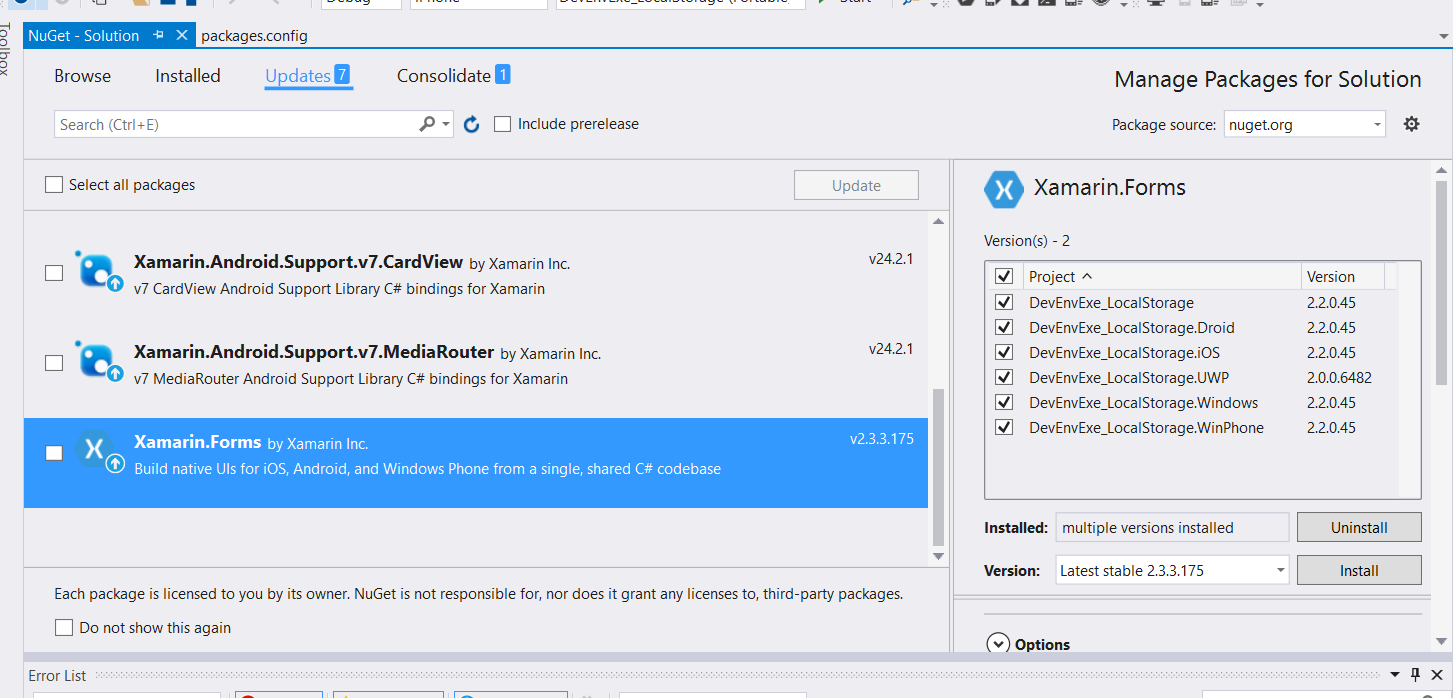Switch to packages.config document tab
This screenshot has width=1453, height=698.
point(255,36)
